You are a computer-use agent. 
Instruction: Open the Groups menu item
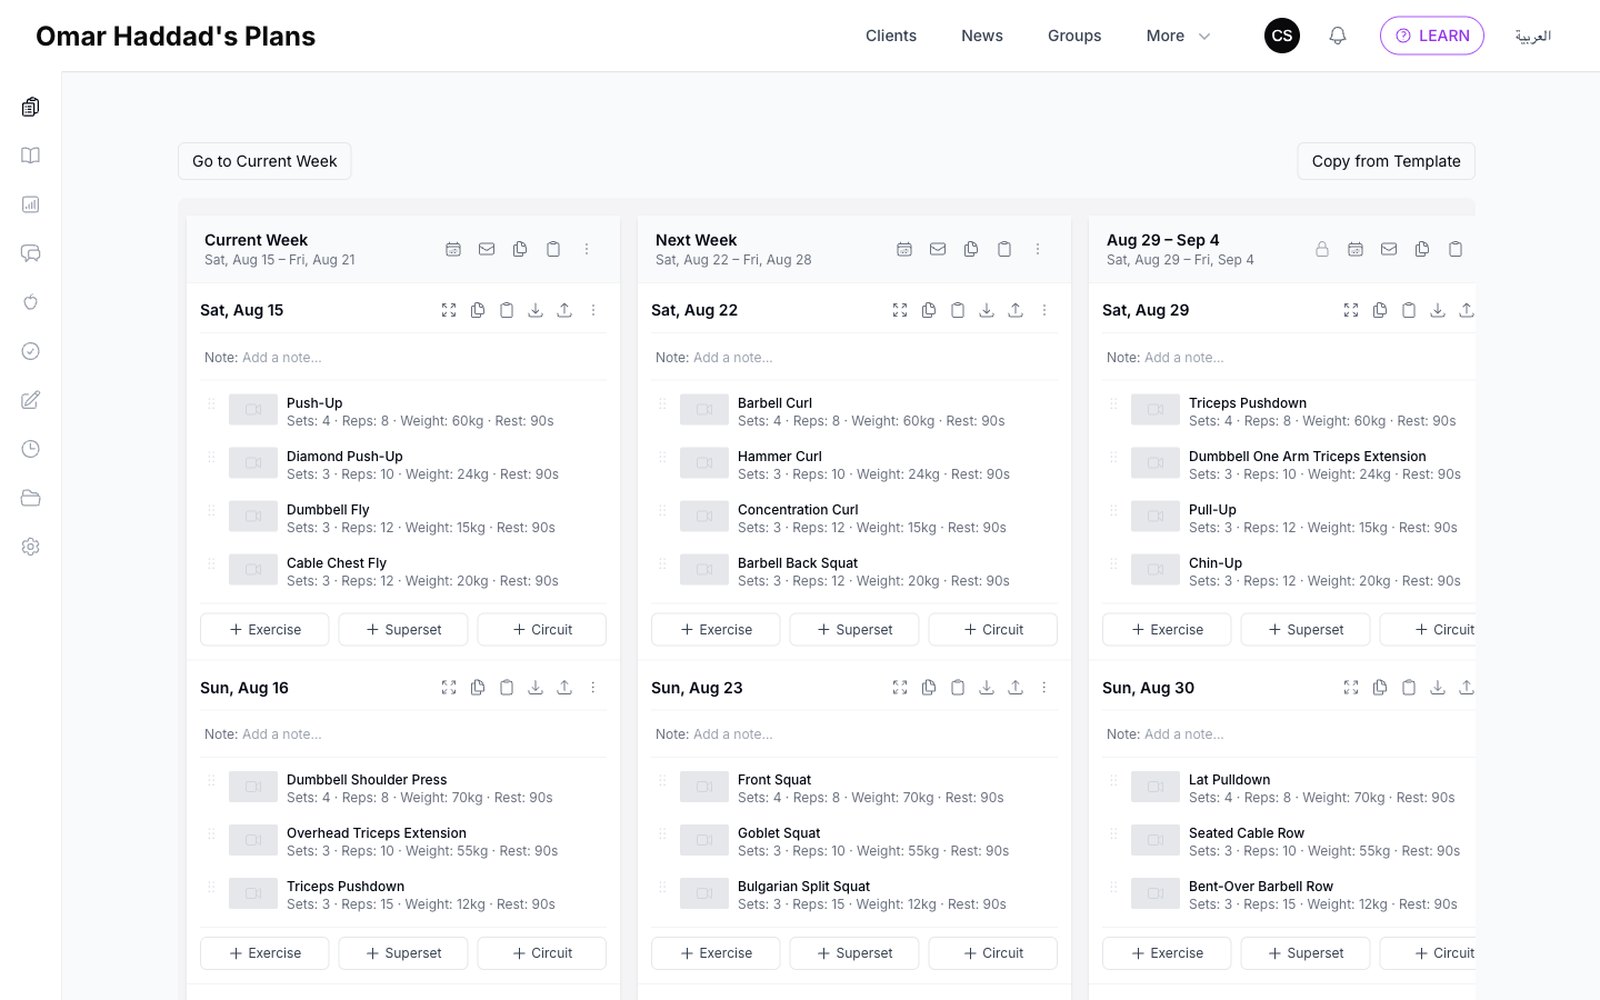point(1074,36)
